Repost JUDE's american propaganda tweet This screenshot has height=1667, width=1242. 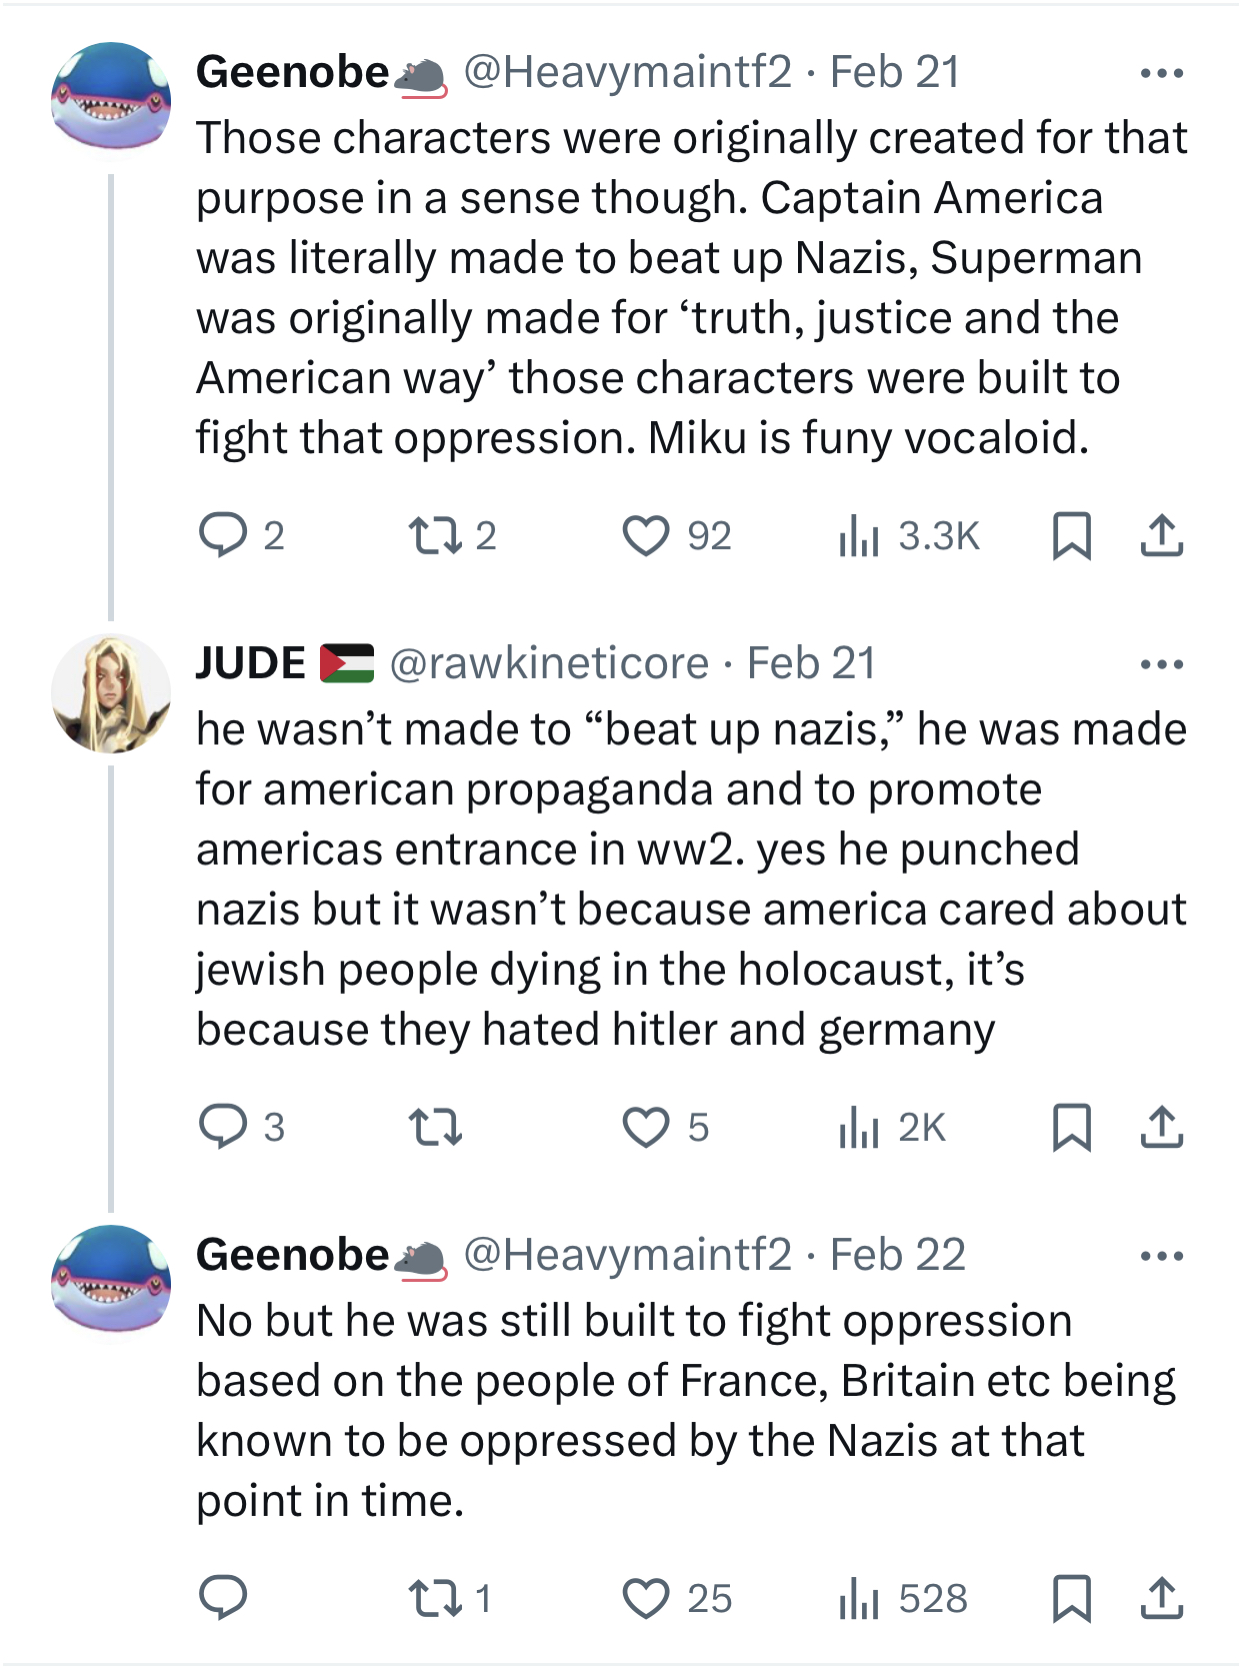437,1127
